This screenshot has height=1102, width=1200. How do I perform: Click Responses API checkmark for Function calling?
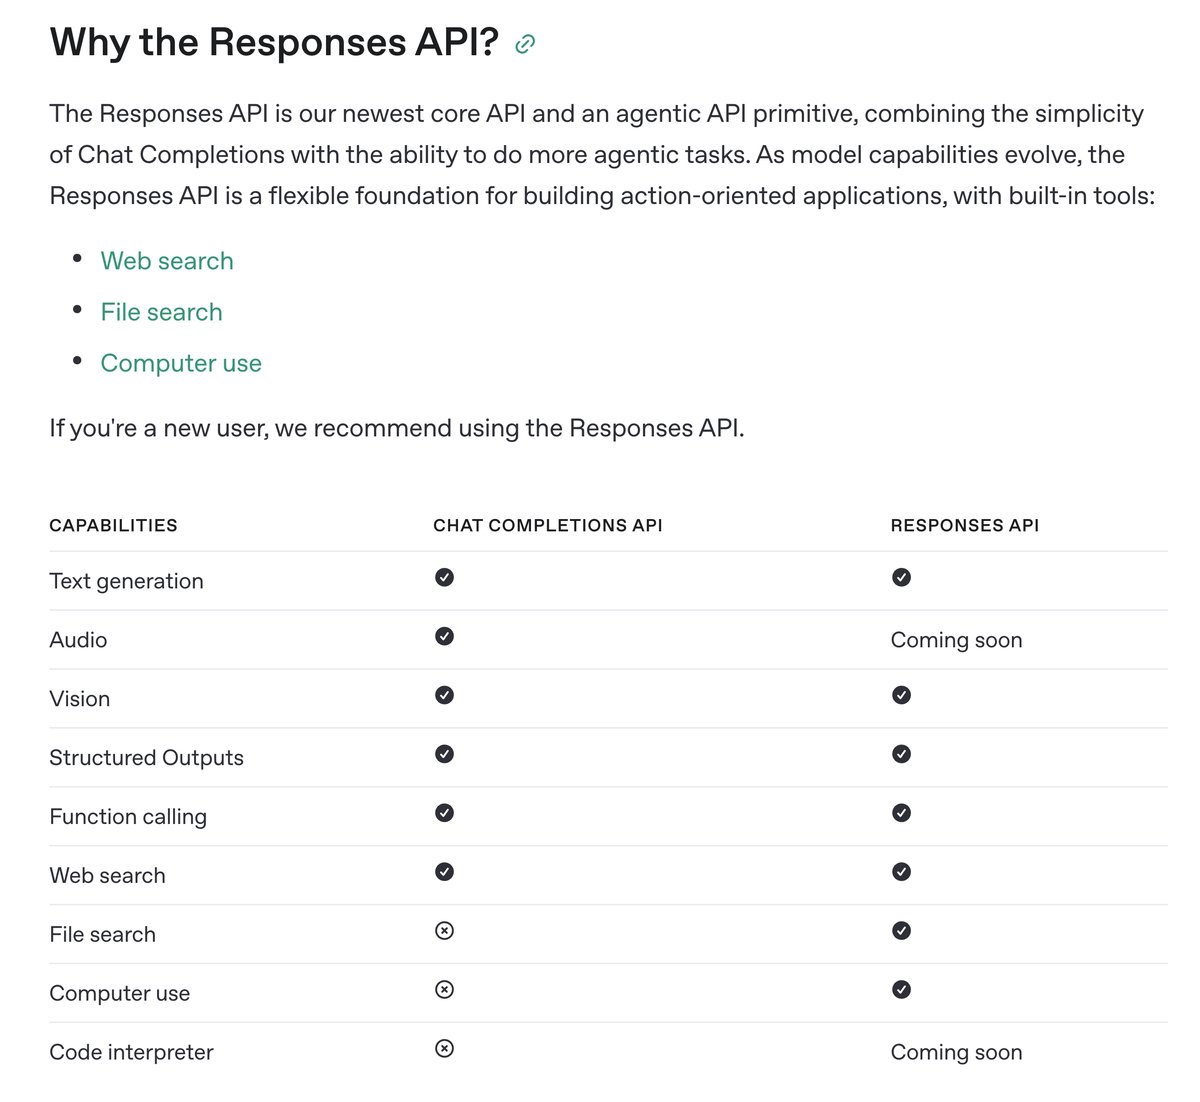901,813
